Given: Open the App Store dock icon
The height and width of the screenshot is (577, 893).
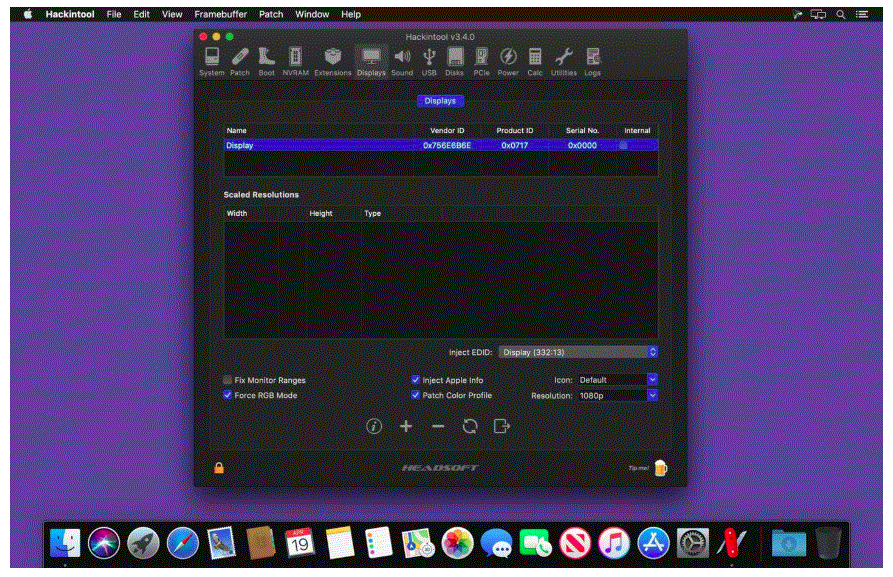Looking at the screenshot, I should [x=653, y=543].
